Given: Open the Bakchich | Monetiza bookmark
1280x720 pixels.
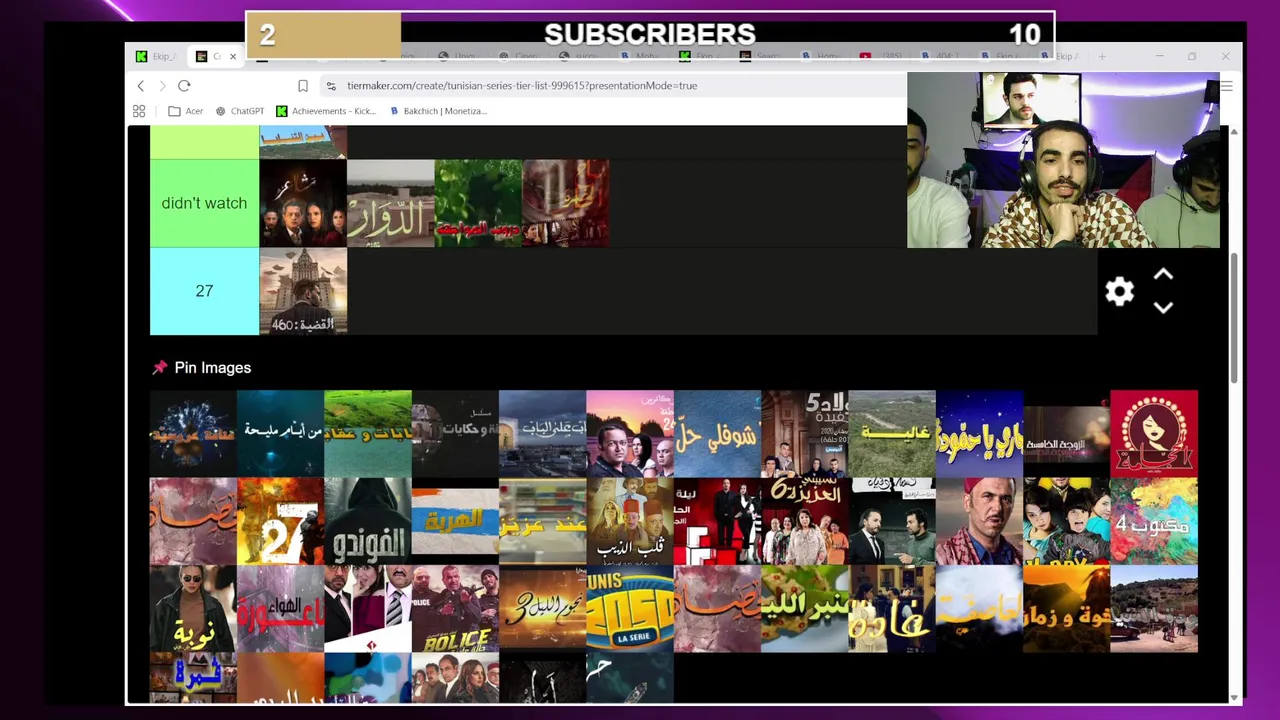Looking at the screenshot, I should coord(439,111).
